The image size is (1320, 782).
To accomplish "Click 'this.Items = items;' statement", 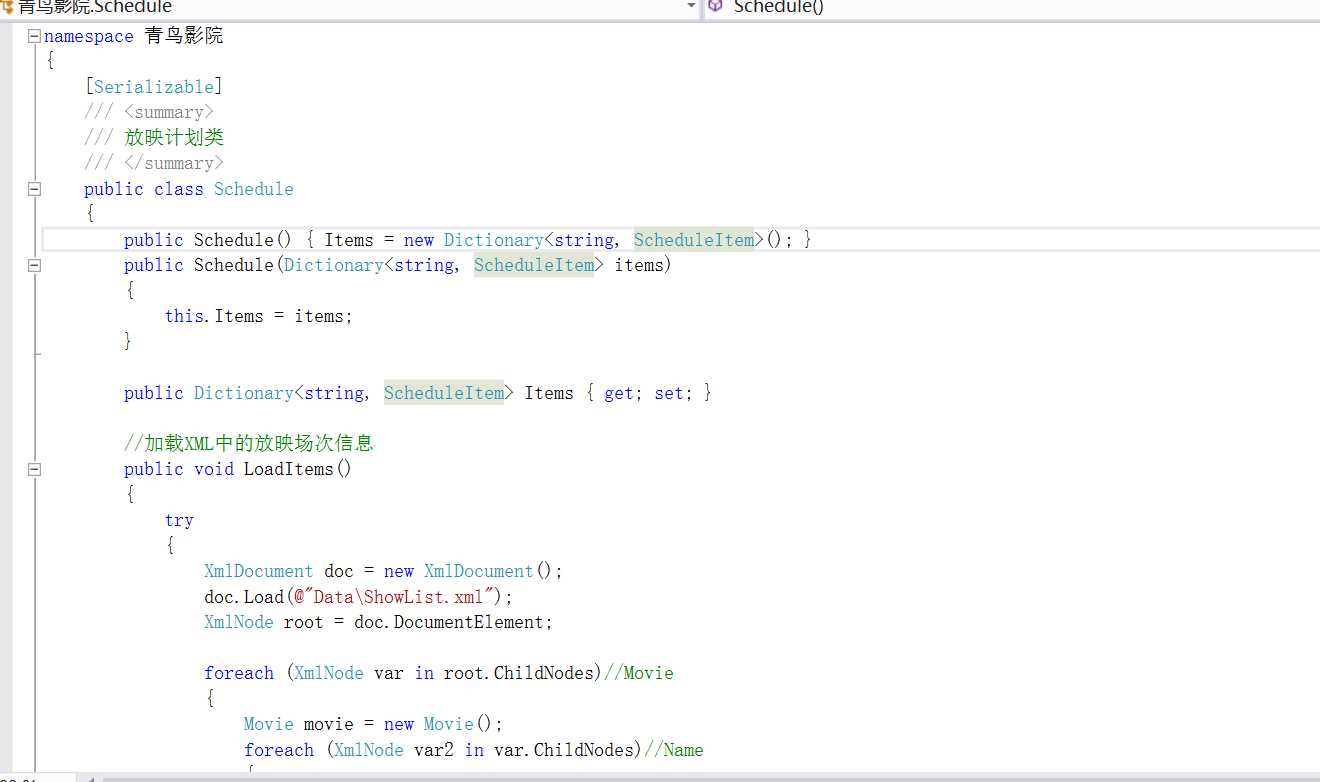I will [259, 316].
